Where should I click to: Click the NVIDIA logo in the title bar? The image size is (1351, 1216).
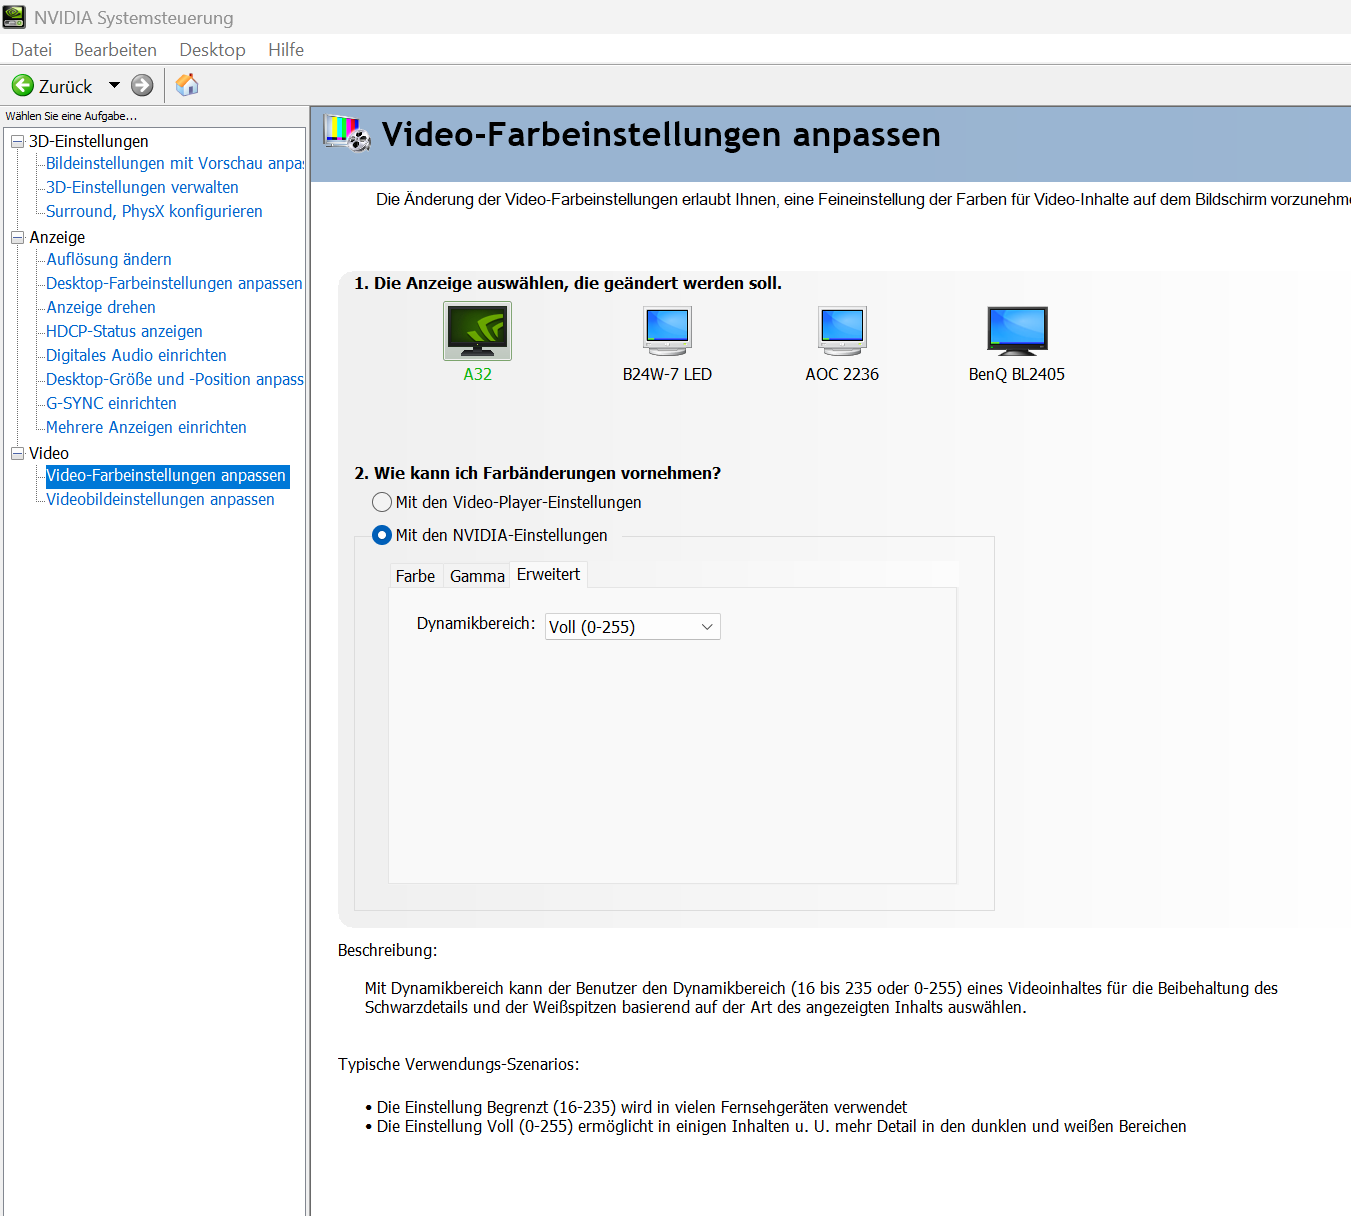[14, 17]
